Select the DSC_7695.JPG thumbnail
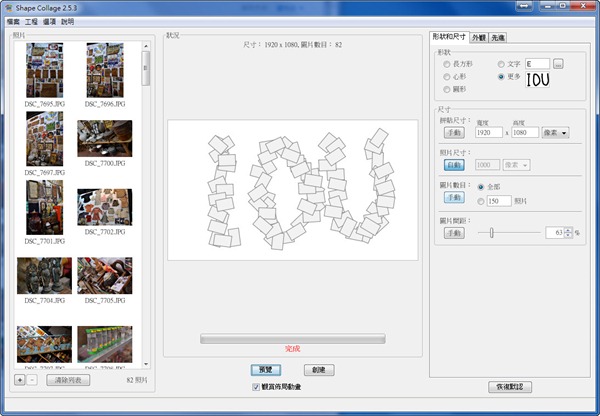The image size is (600, 416). 43,70
